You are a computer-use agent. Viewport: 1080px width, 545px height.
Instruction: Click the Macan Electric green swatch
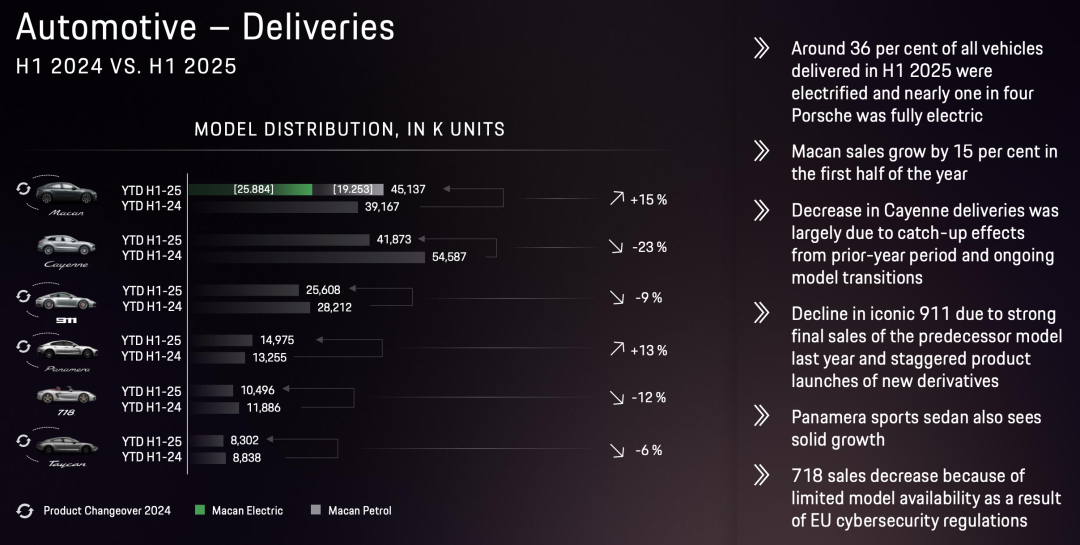tap(201, 511)
